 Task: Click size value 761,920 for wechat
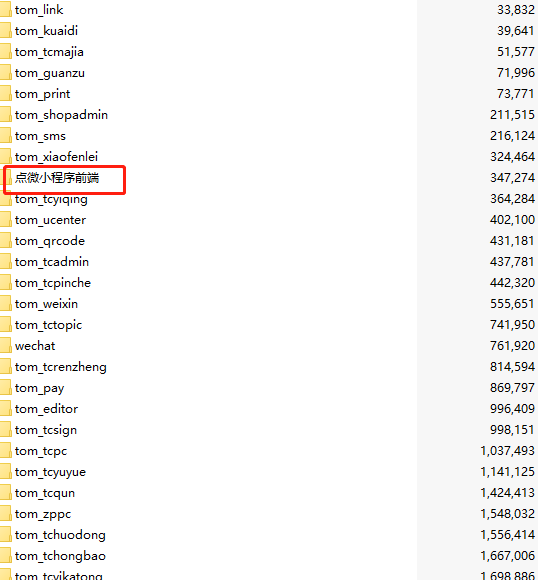click(512, 346)
